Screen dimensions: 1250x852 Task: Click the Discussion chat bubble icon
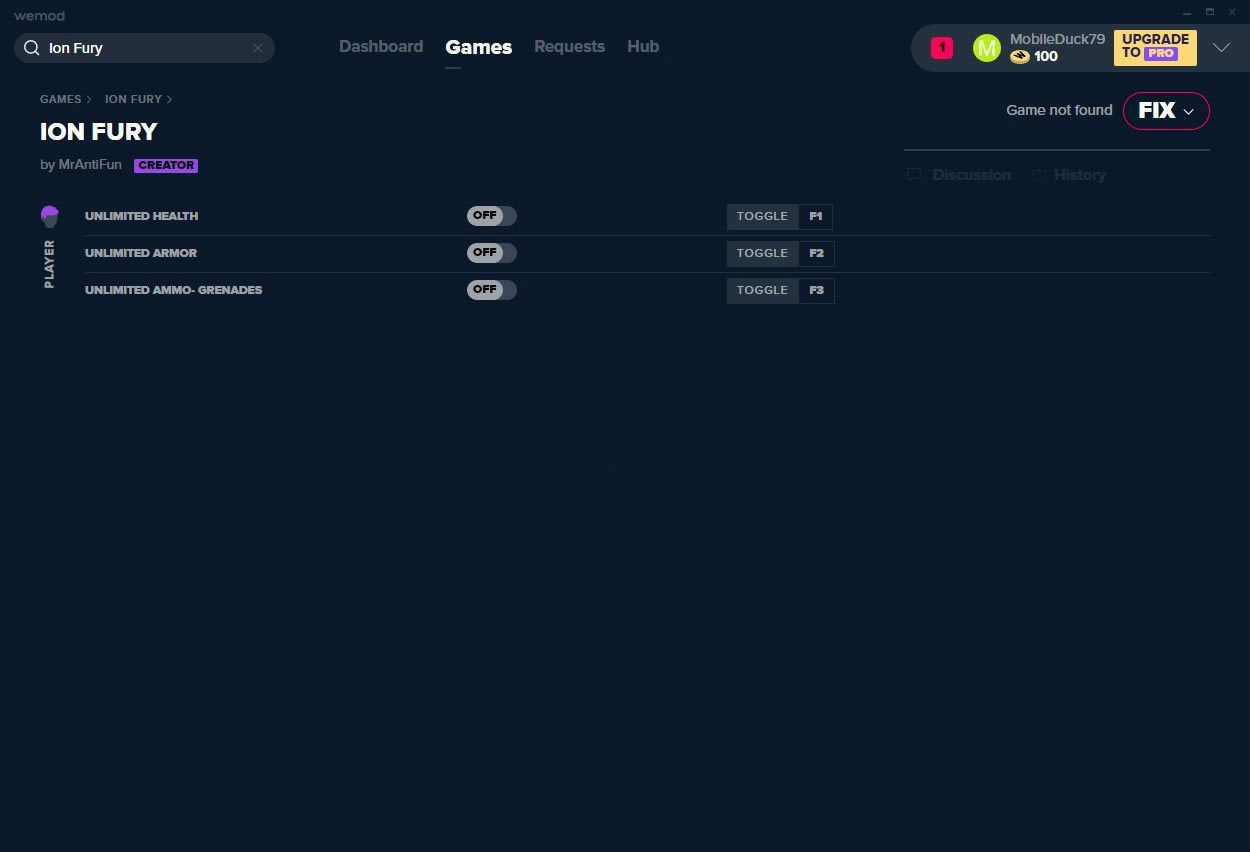click(x=914, y=175)
